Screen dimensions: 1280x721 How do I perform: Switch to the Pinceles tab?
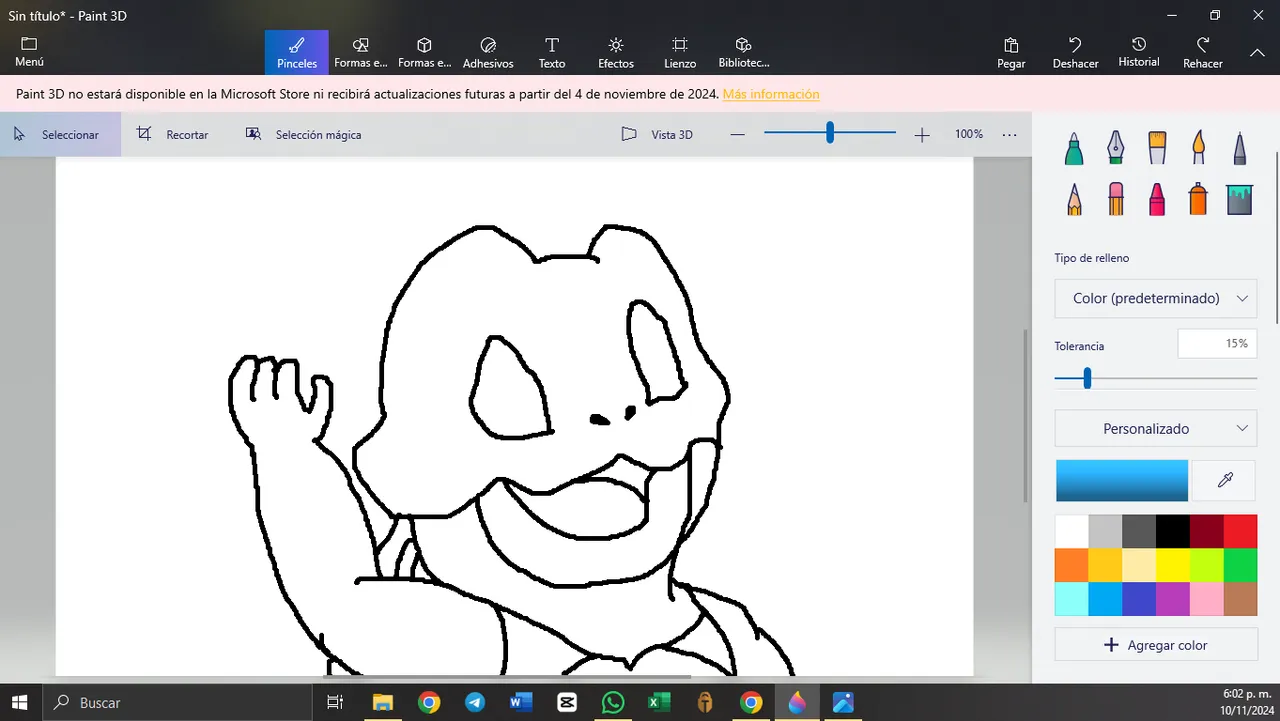pyautogui.click(x=297, y=53)
